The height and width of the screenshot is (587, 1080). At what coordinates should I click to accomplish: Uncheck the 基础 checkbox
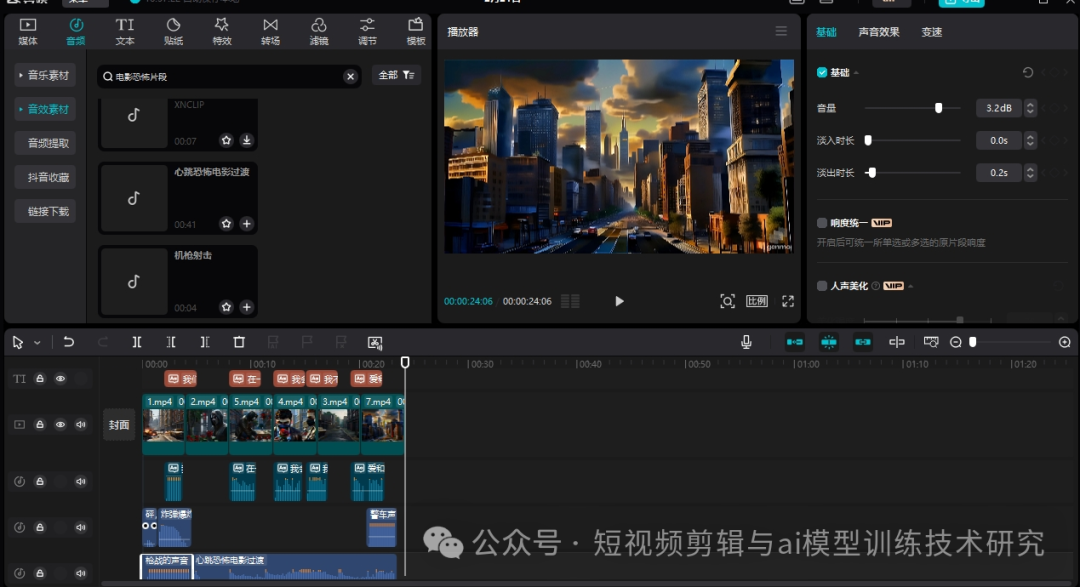822,72
